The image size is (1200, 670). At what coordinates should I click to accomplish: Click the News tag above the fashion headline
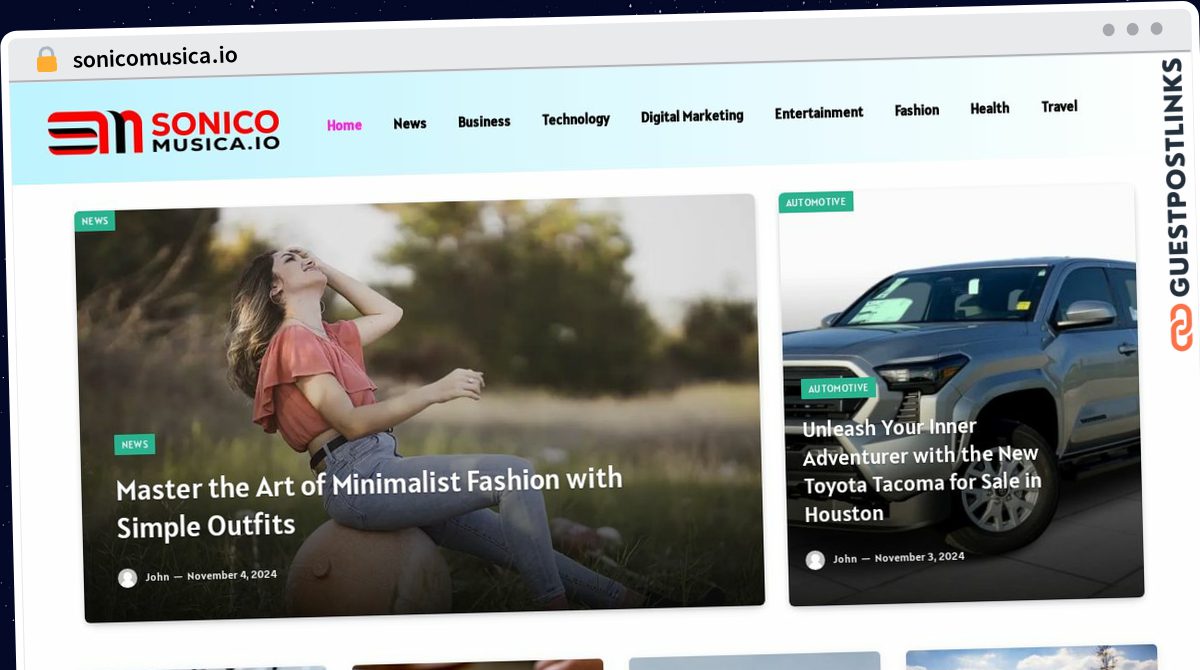(135, 444)
